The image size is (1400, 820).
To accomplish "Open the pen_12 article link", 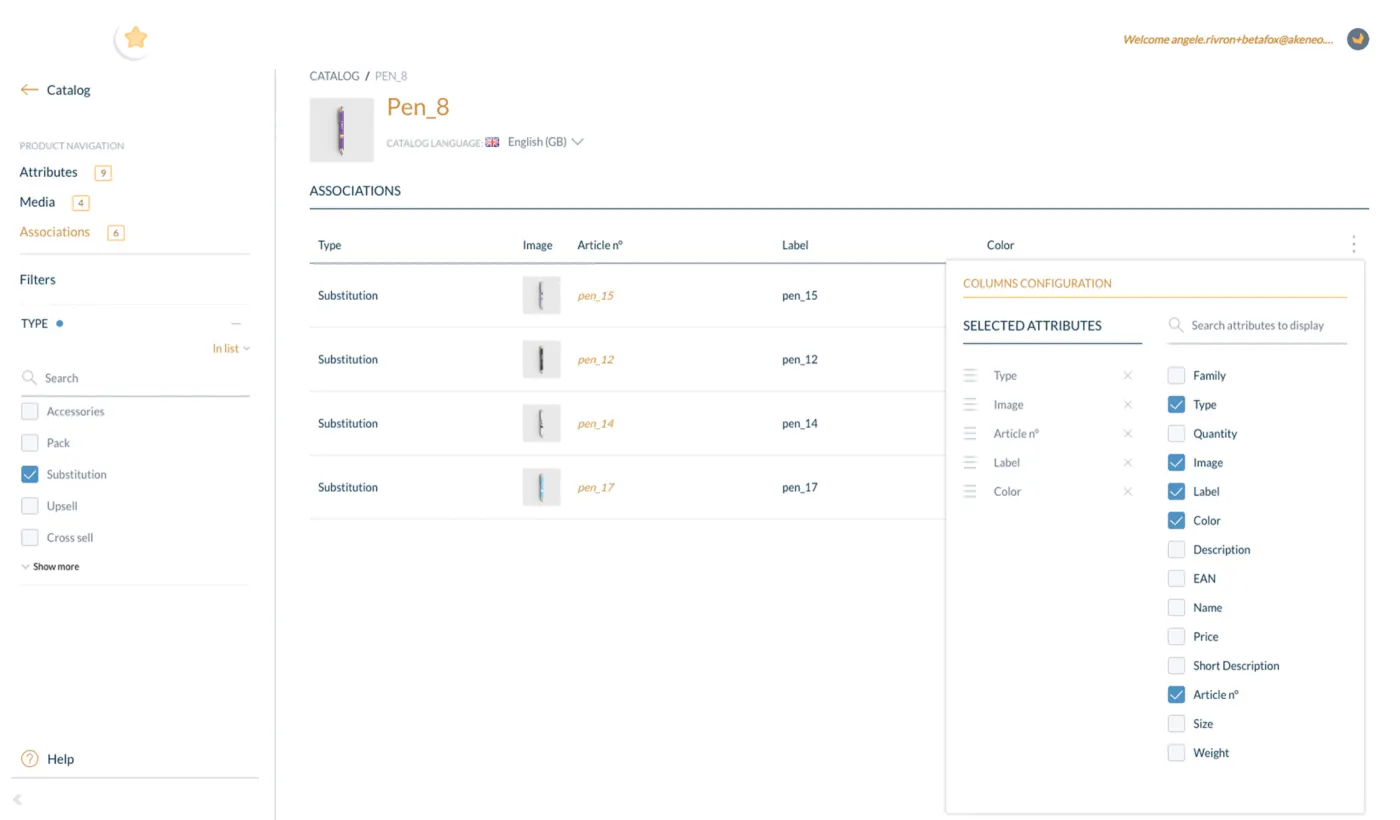I will 596,360.
